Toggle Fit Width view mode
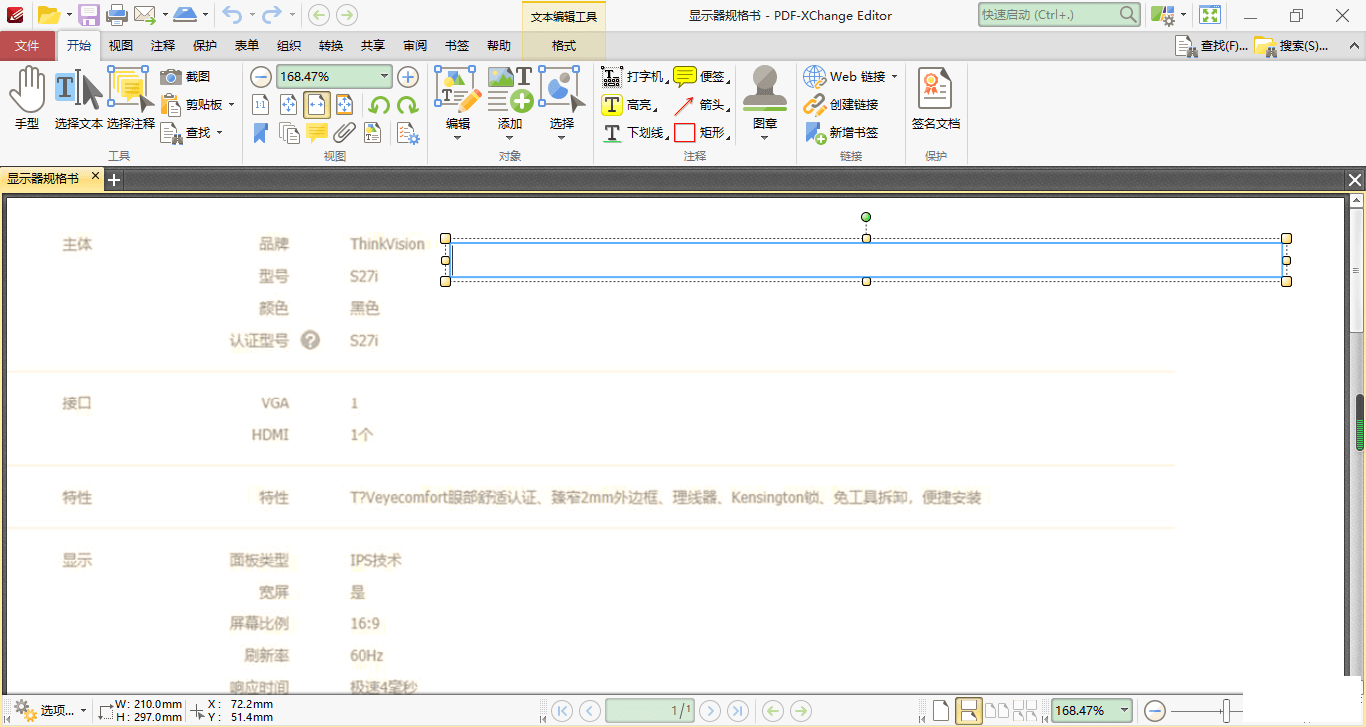Viewport: 1366px width, 727px height. (x=316, y=105)
